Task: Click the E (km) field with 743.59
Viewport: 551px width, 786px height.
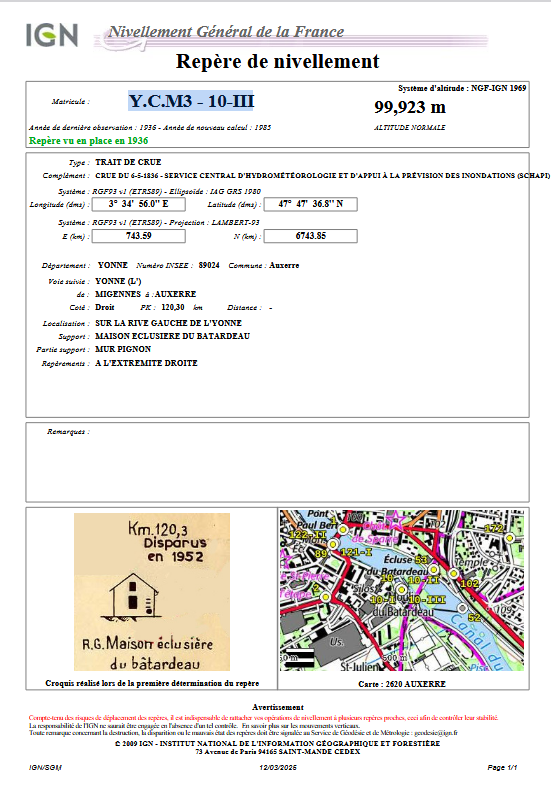Action: coord(139,236)
